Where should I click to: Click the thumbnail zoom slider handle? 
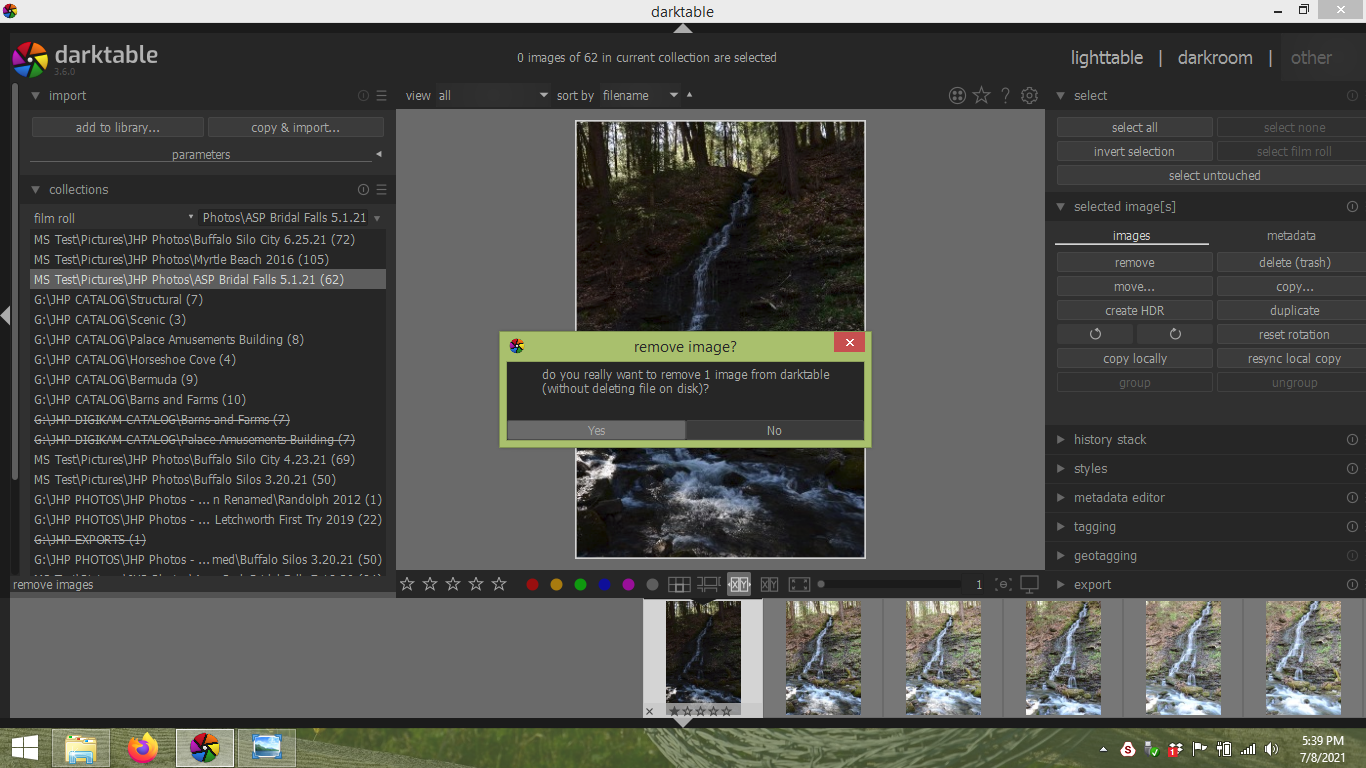point(821,585)
